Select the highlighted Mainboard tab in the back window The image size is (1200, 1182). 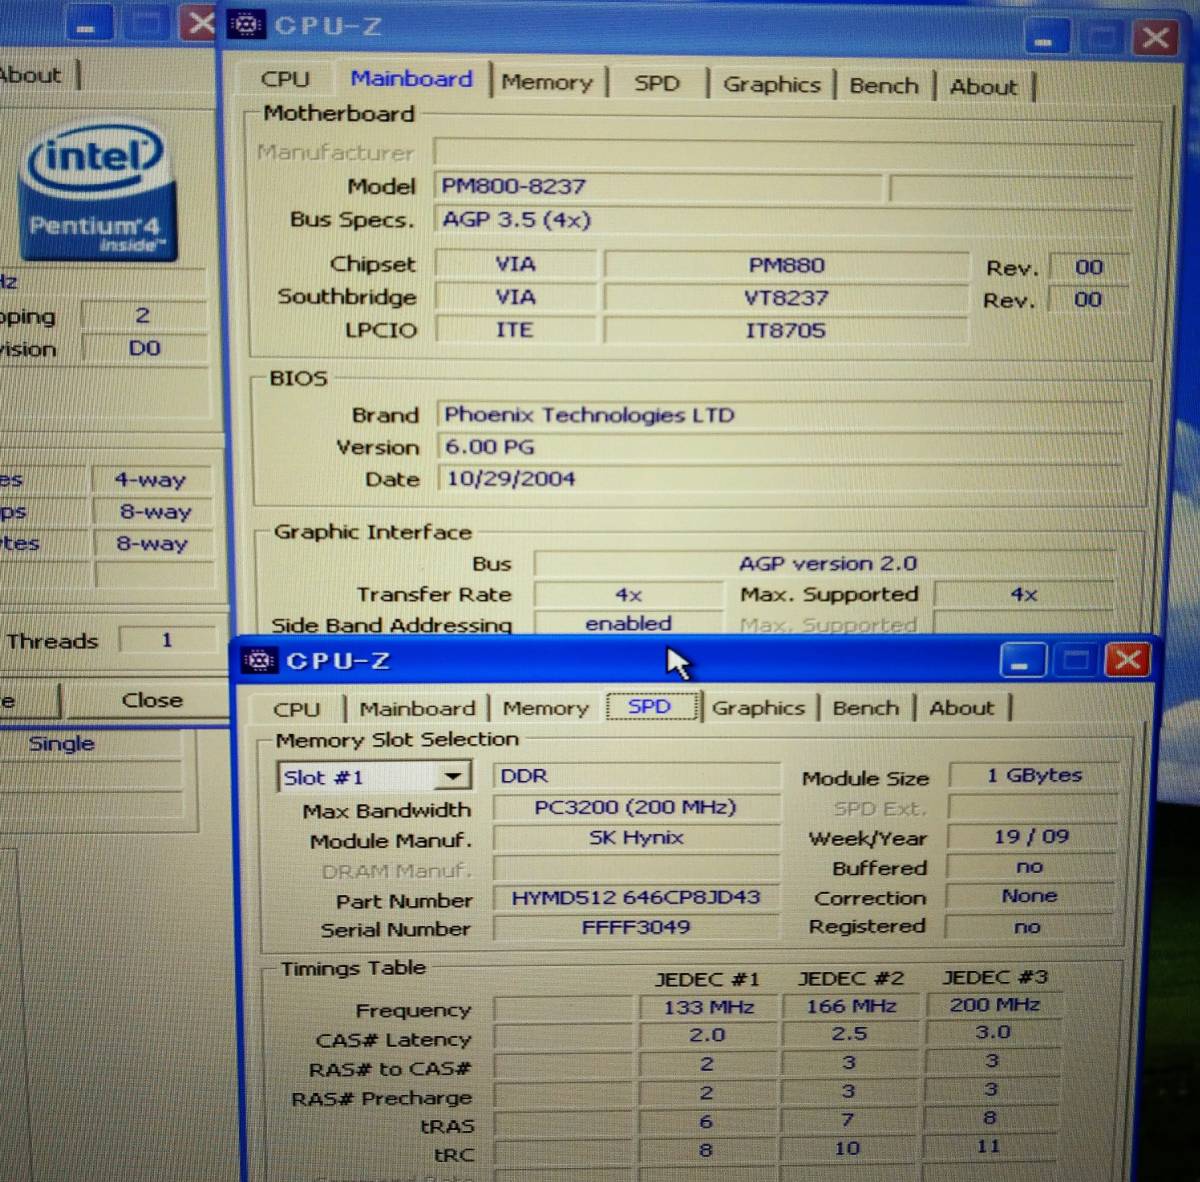[x=411, y=79]
